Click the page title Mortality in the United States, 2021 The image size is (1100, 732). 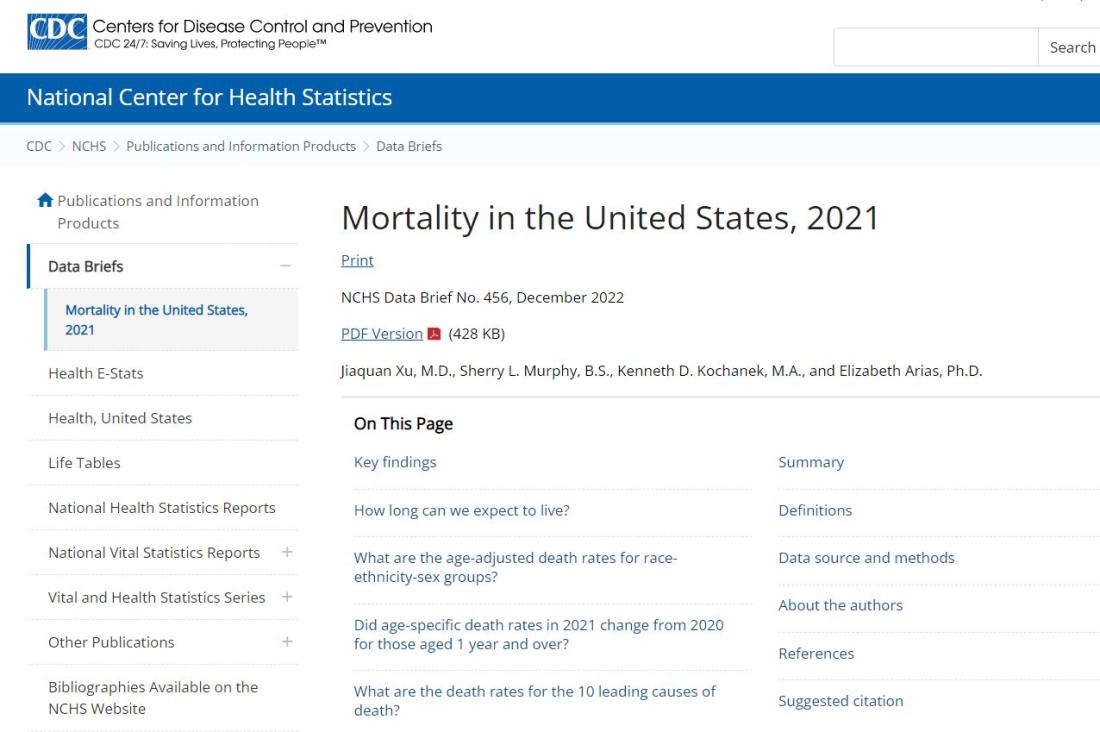click(x=610, y=218)
